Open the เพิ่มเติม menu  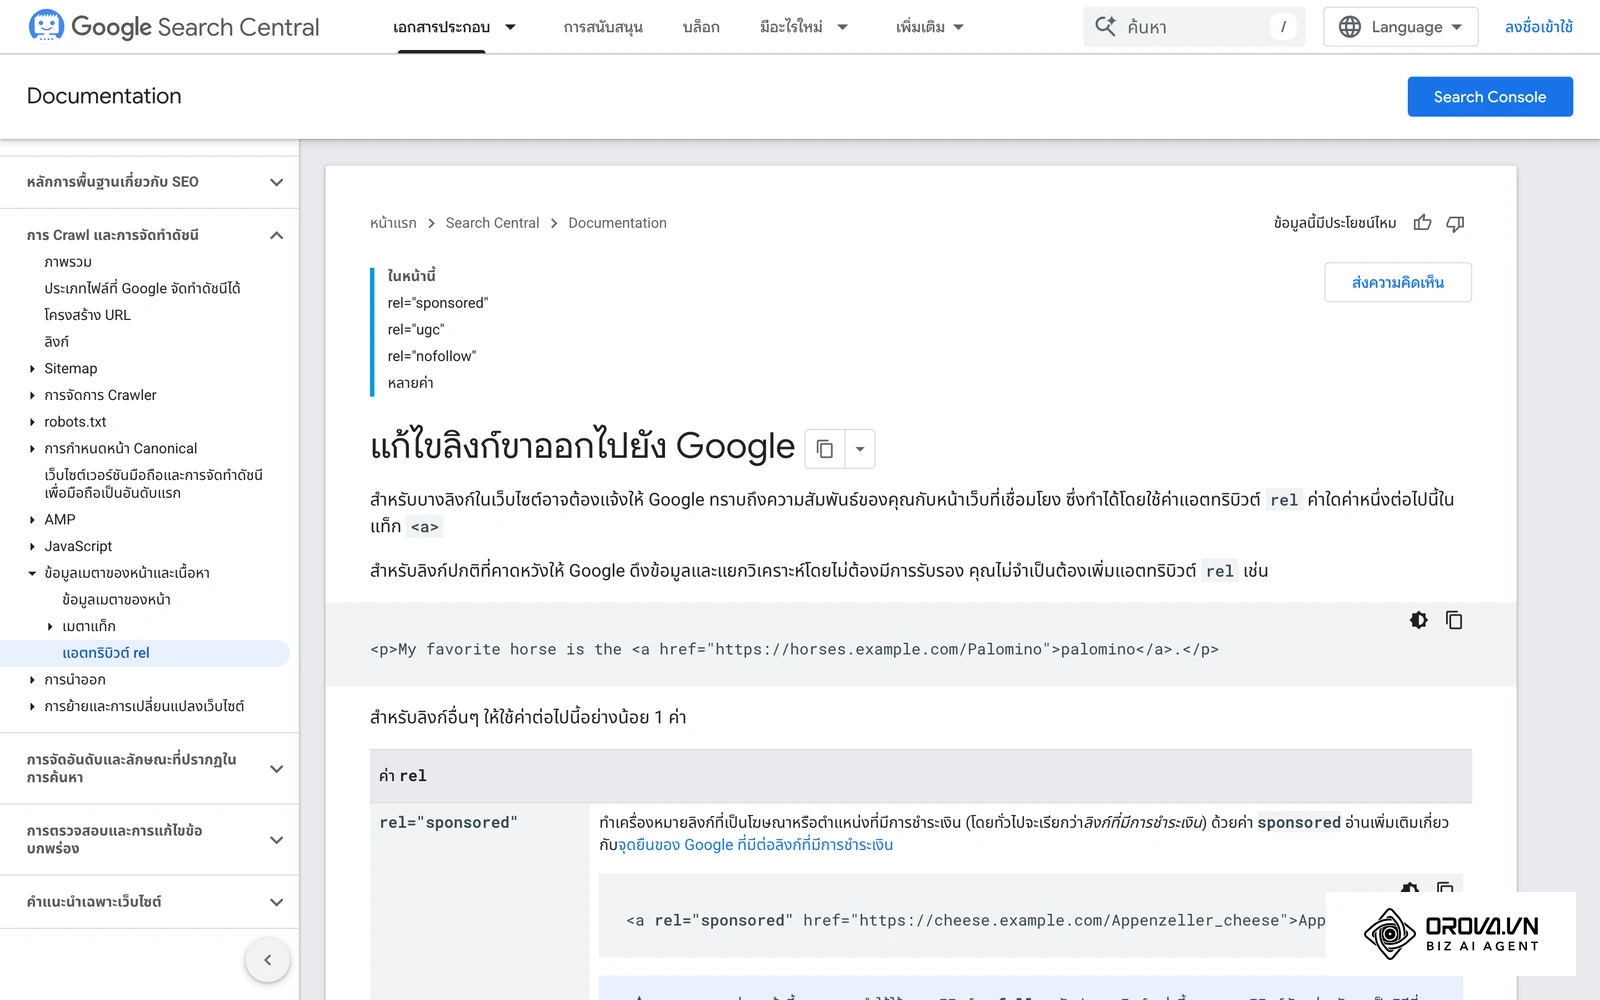click(x=929, y=27)
